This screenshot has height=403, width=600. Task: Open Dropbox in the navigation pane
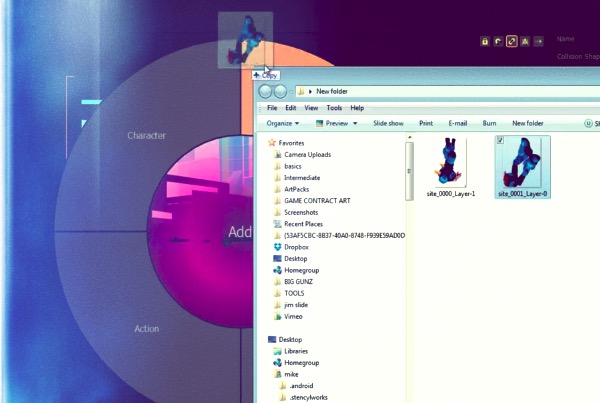(297, 247)
